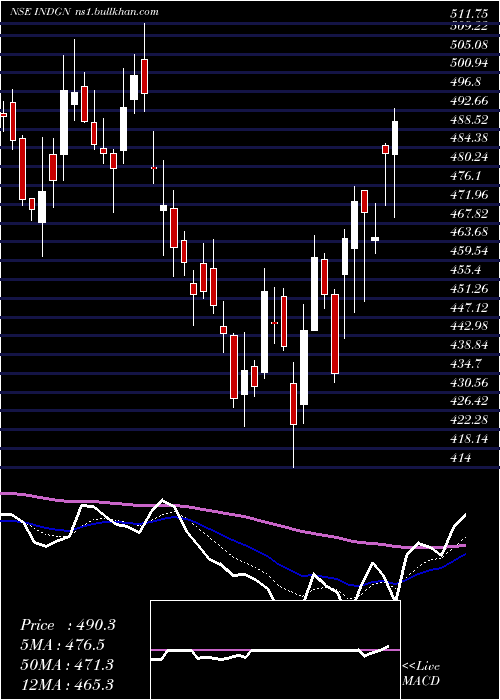This screenshot has height=700, width=500.
Task: Click the 463.68 price axis label
Action: click(469, 232)
